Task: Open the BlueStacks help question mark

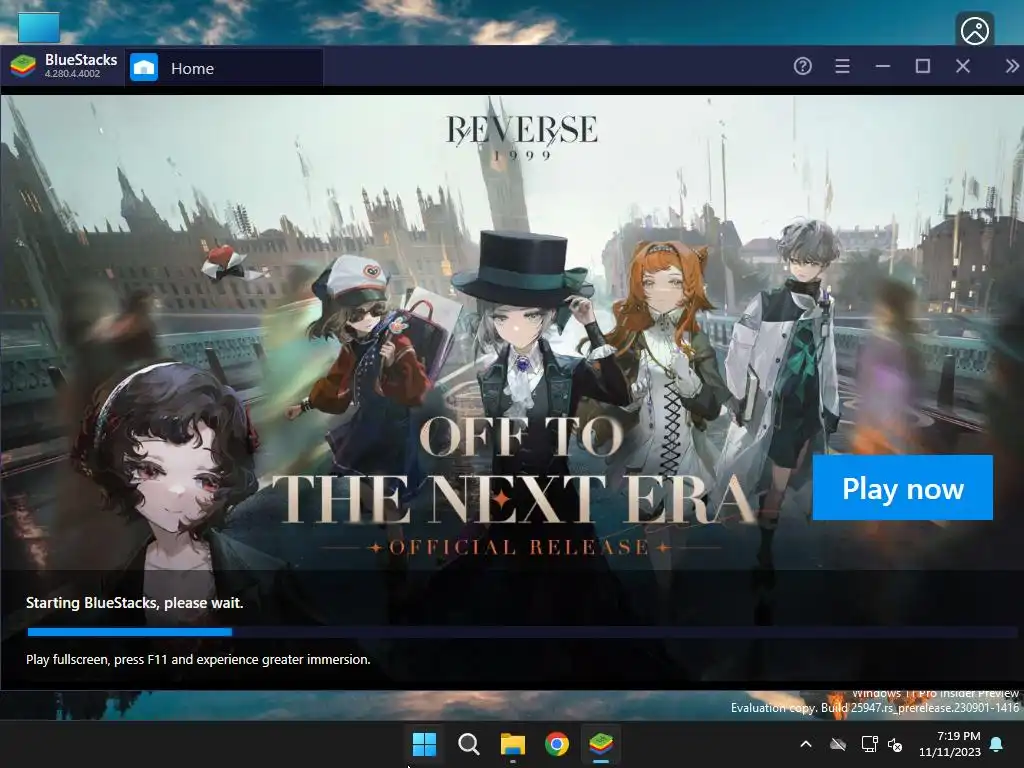Action: 803,66
